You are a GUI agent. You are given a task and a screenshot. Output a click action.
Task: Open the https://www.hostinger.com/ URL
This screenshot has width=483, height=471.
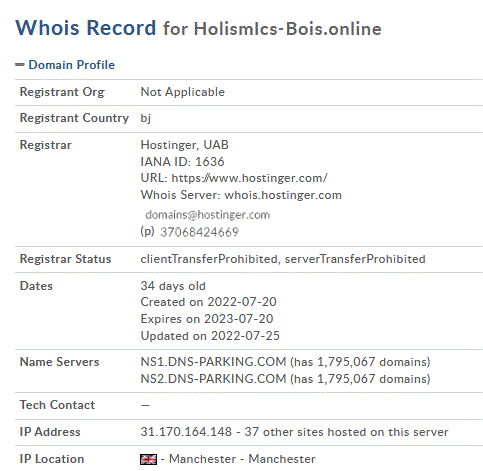click(249, 178)
